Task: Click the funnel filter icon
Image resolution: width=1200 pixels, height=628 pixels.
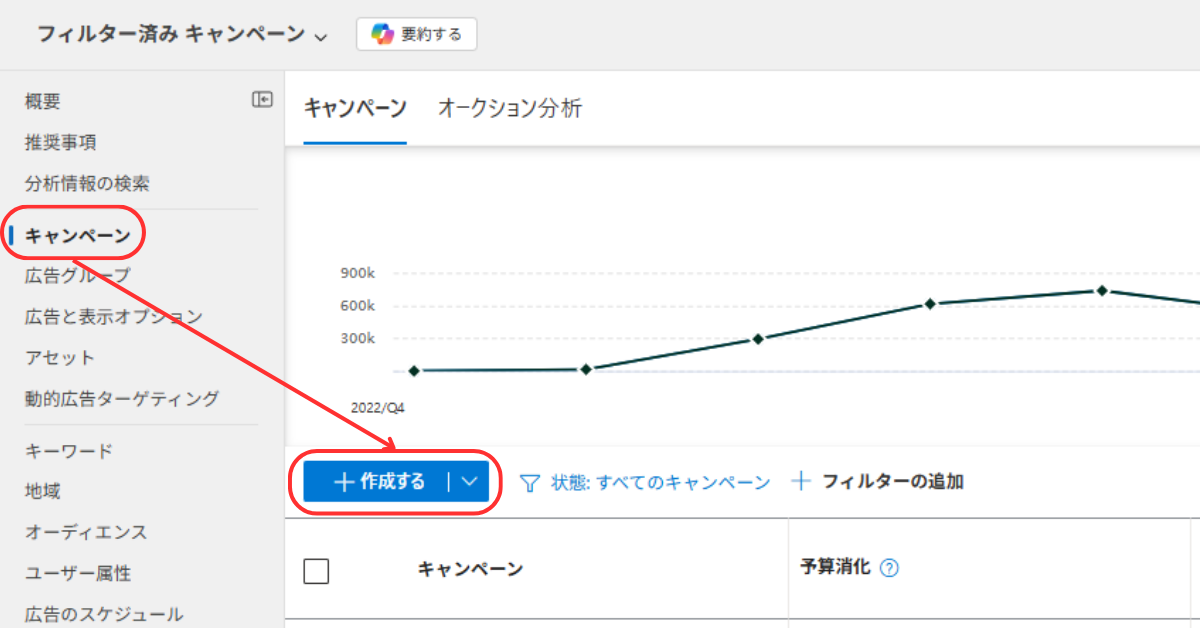Action: (530, 483)
